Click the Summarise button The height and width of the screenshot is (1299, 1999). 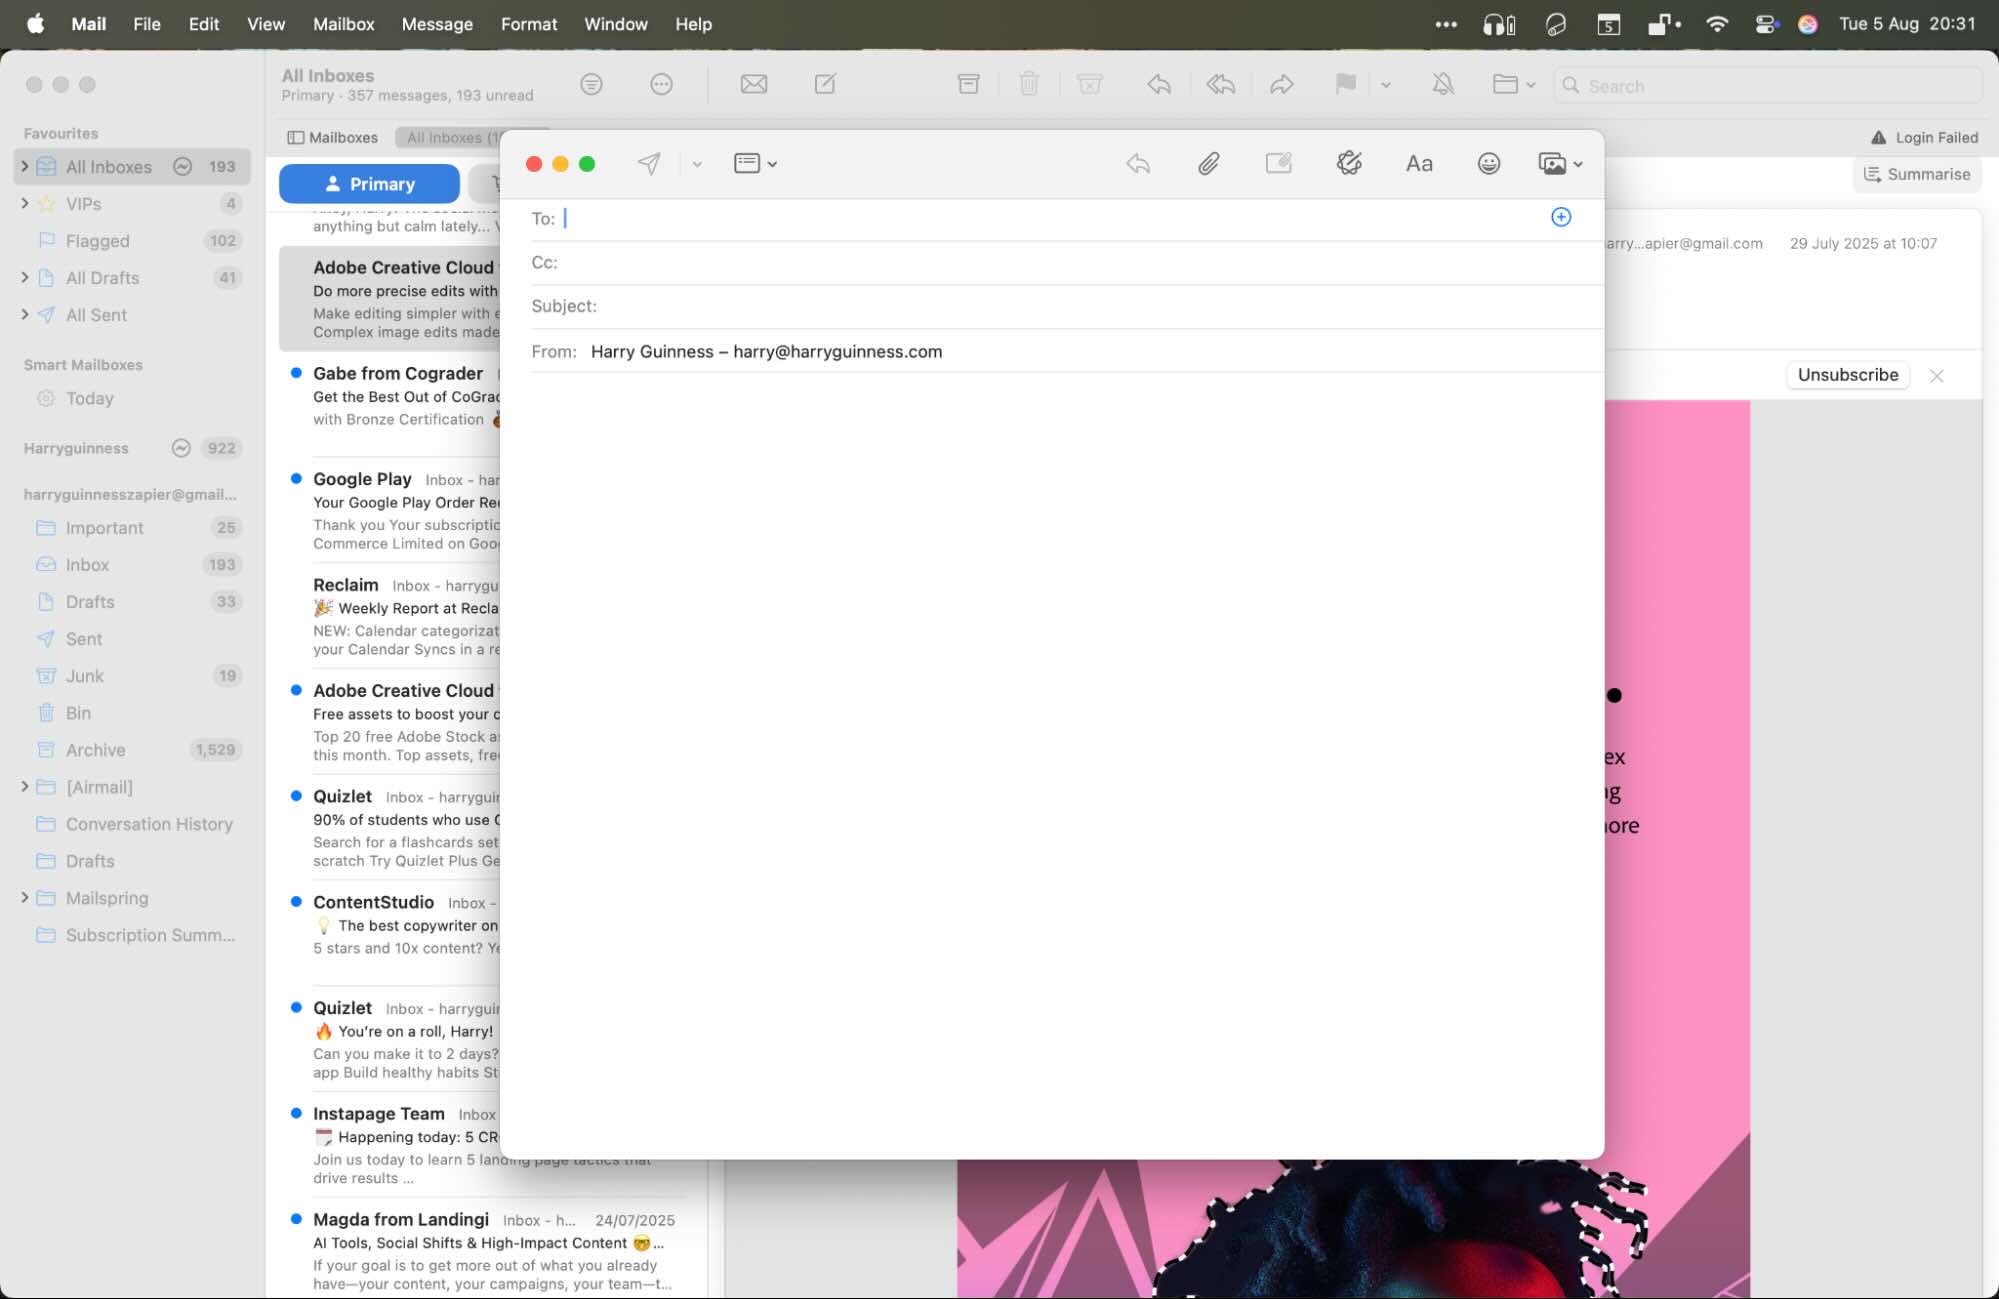(x=1916, y=173)
